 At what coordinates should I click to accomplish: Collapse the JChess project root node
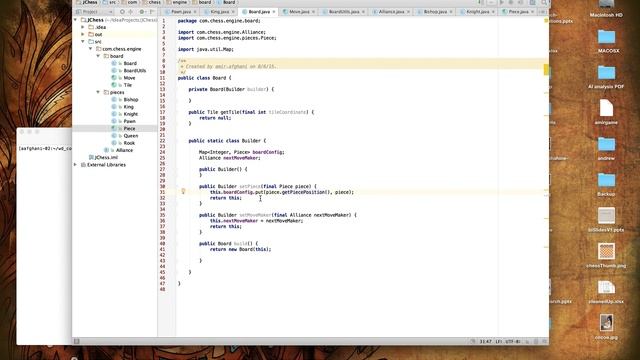click(76, 20)
